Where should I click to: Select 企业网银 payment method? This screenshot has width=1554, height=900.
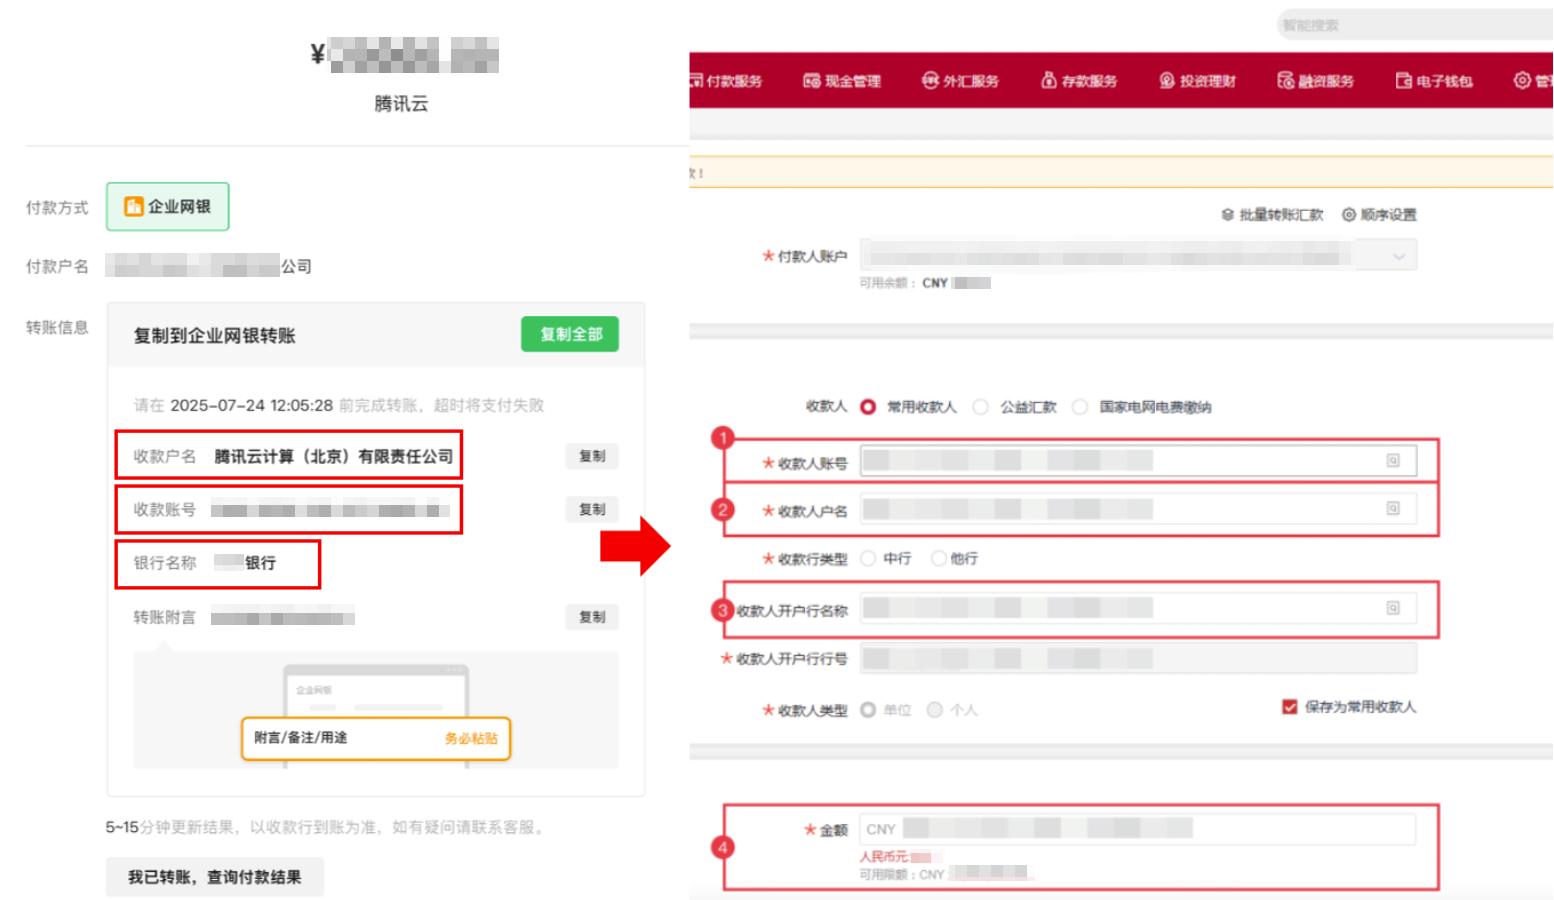point(168,207)
